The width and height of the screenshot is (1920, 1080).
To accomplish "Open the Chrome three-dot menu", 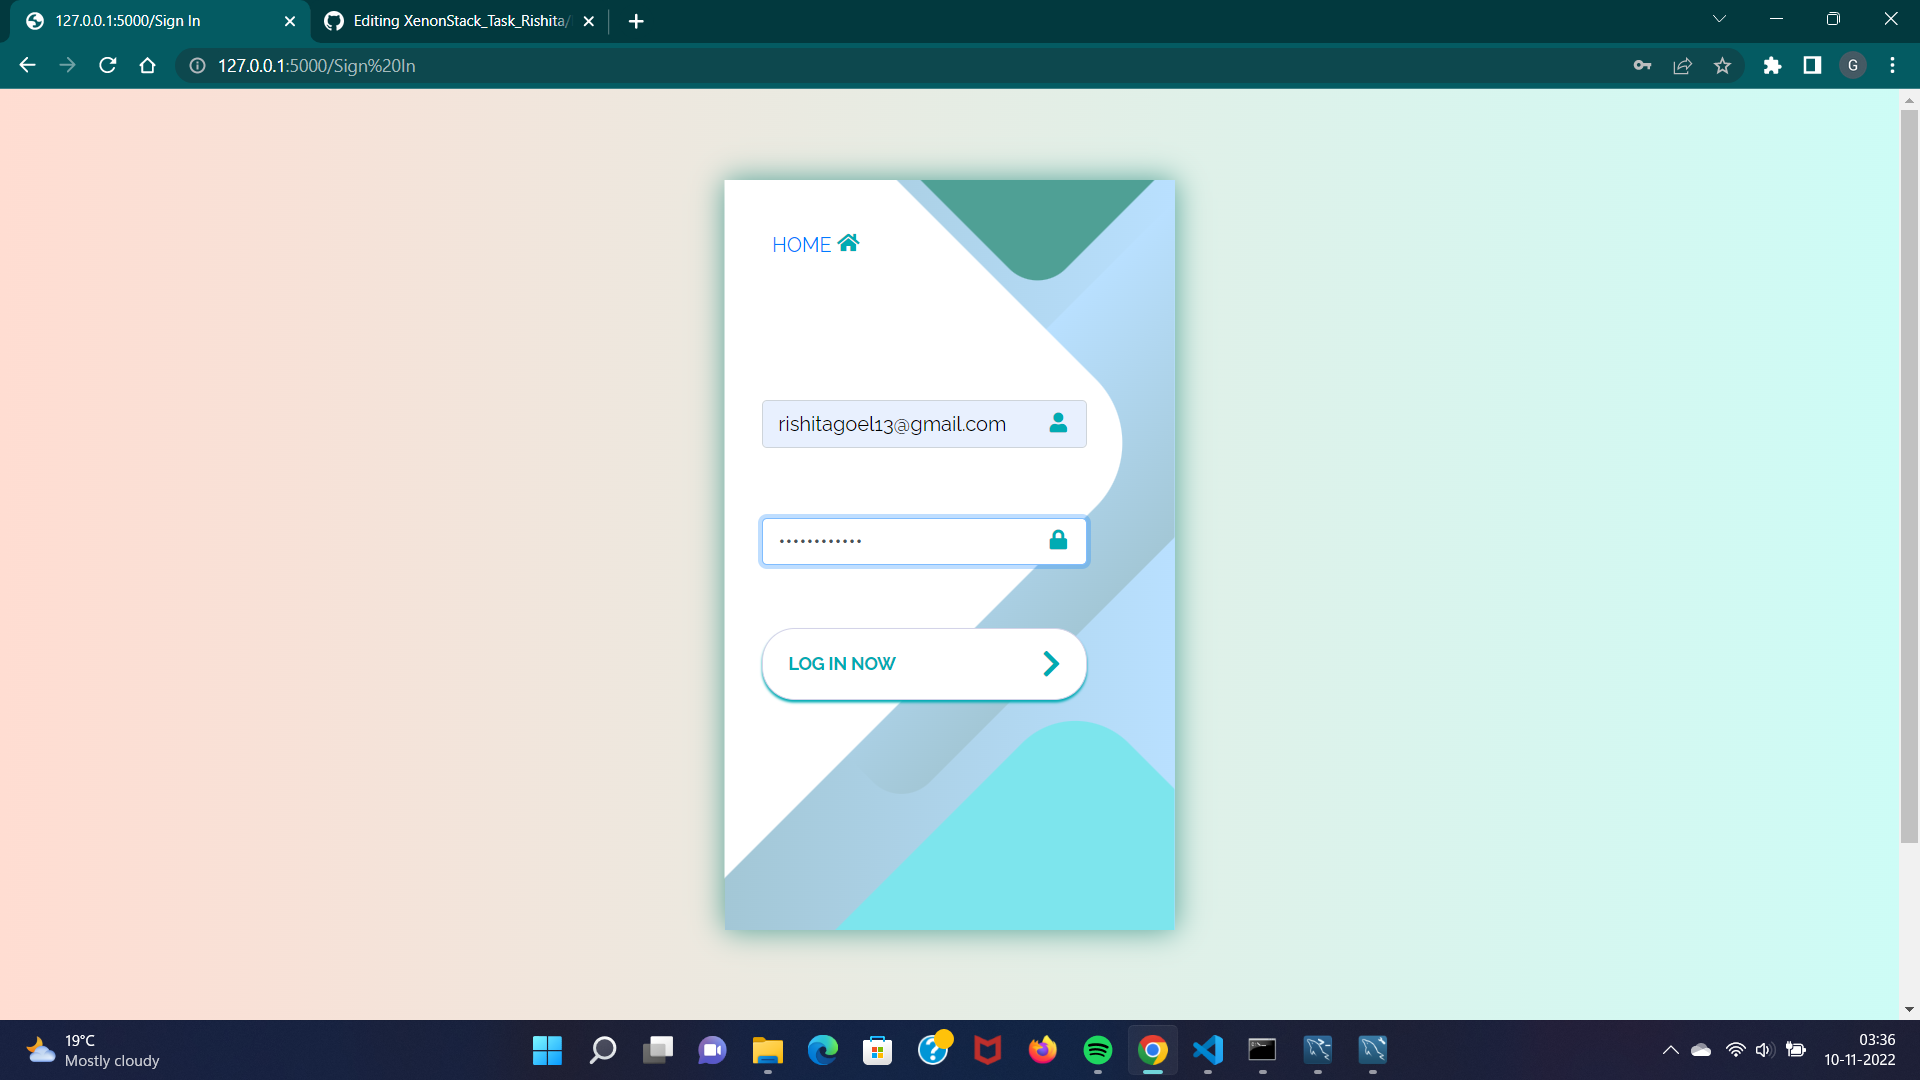I will tap(1892, 65).
